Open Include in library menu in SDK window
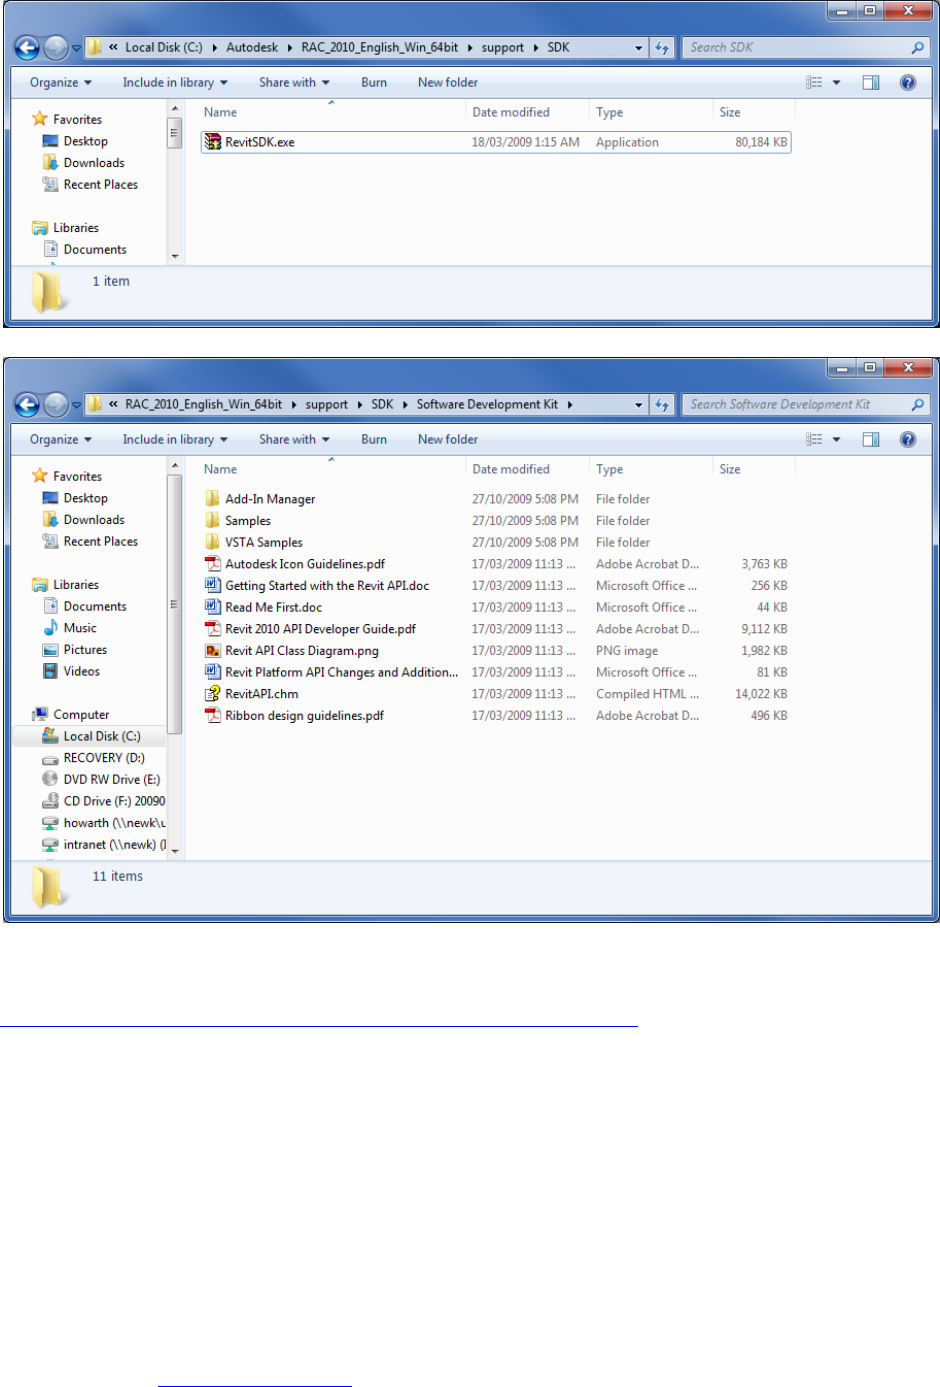 click(x=175, y=83)
